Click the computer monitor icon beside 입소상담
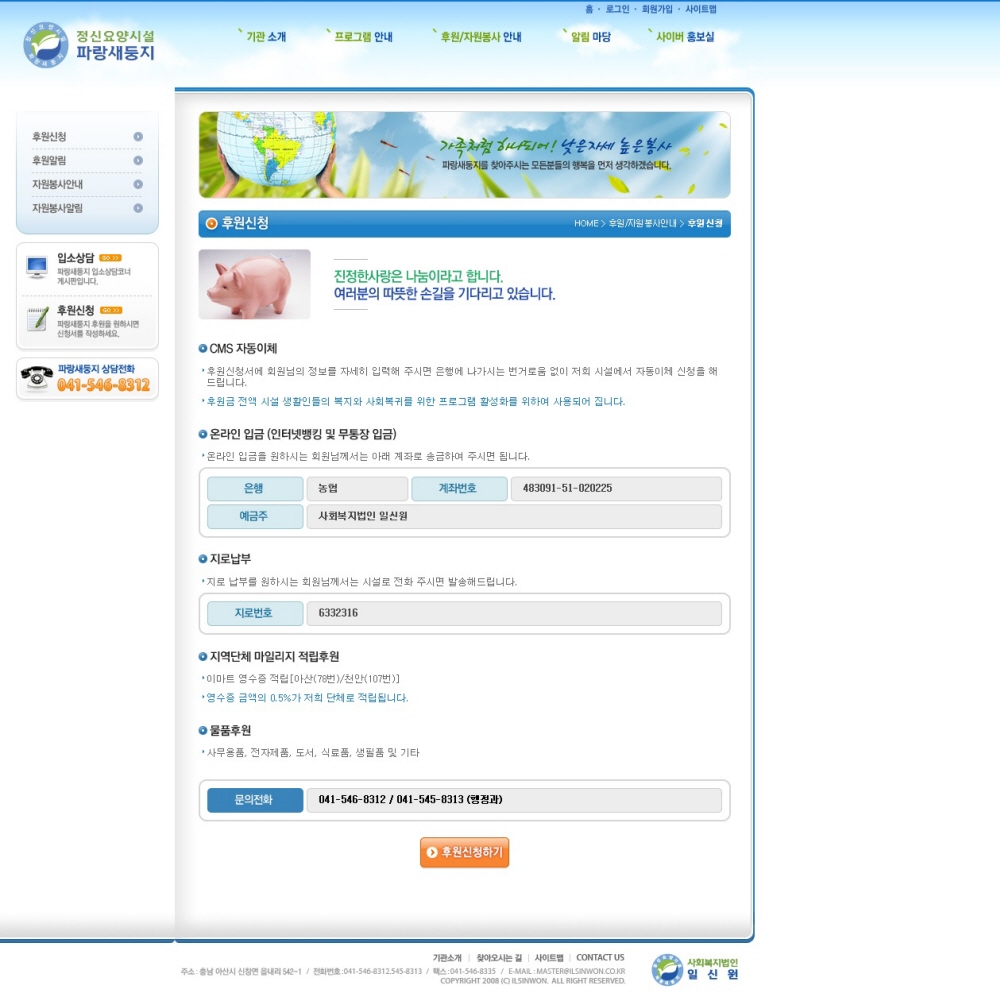 click(37, 267)
